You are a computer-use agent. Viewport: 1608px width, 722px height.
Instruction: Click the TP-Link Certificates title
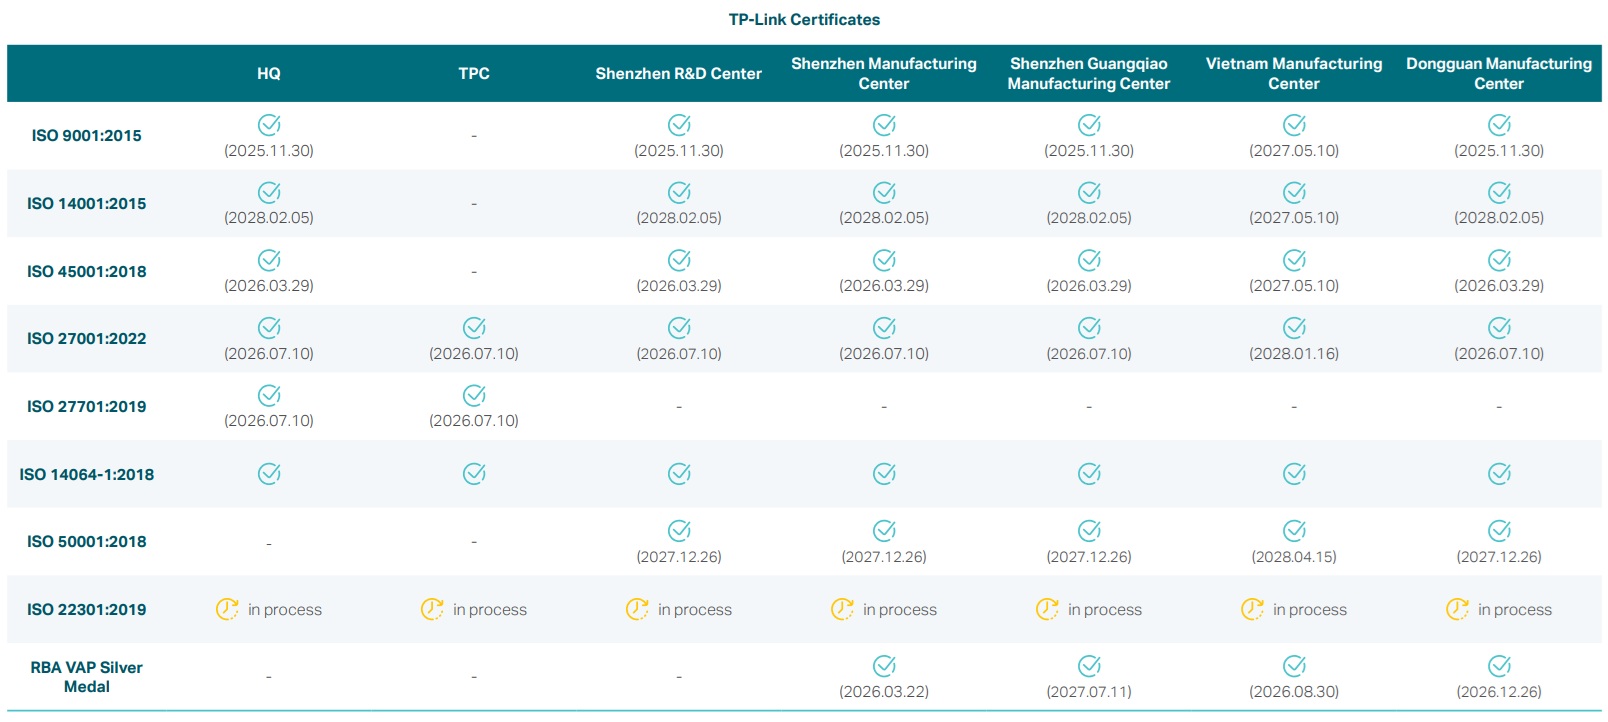pos(804,20)
